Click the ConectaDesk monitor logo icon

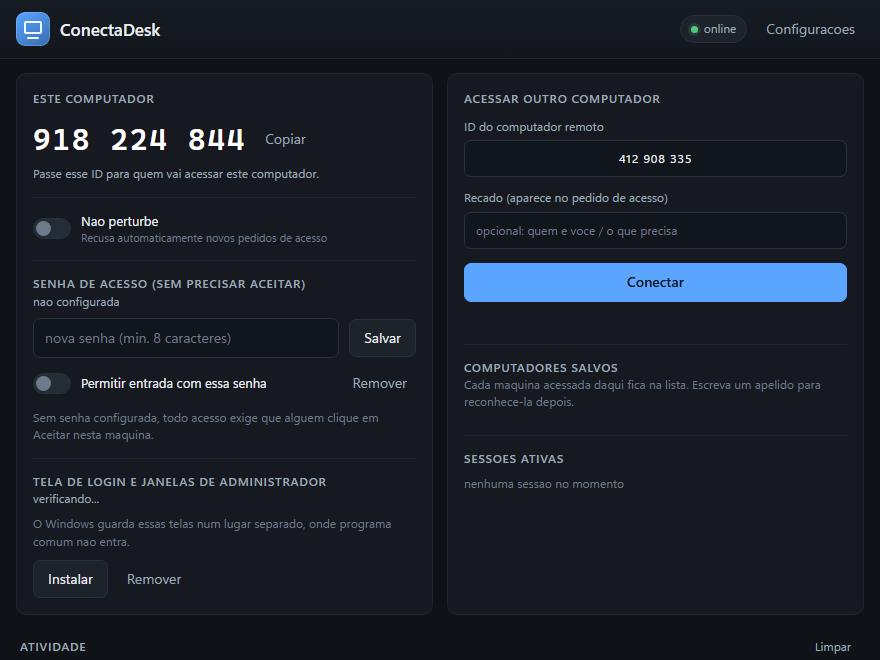pos(33,29)
